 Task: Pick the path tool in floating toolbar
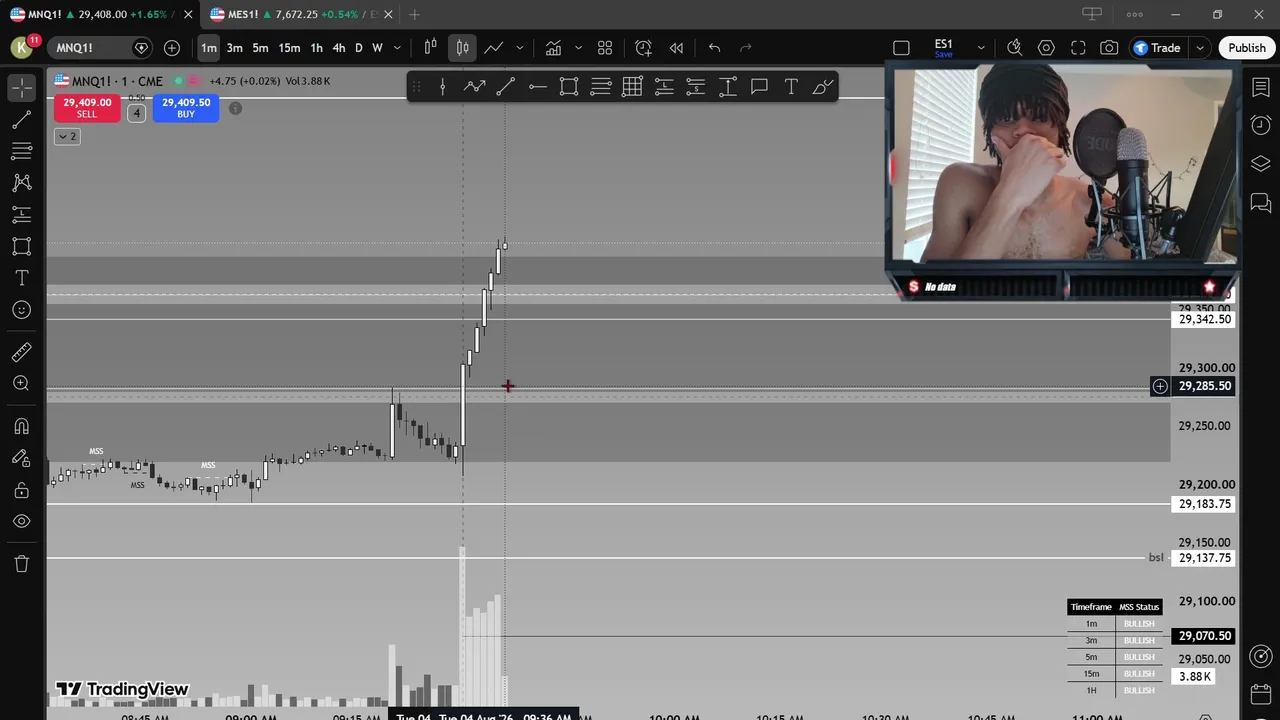tap(474, 87)
